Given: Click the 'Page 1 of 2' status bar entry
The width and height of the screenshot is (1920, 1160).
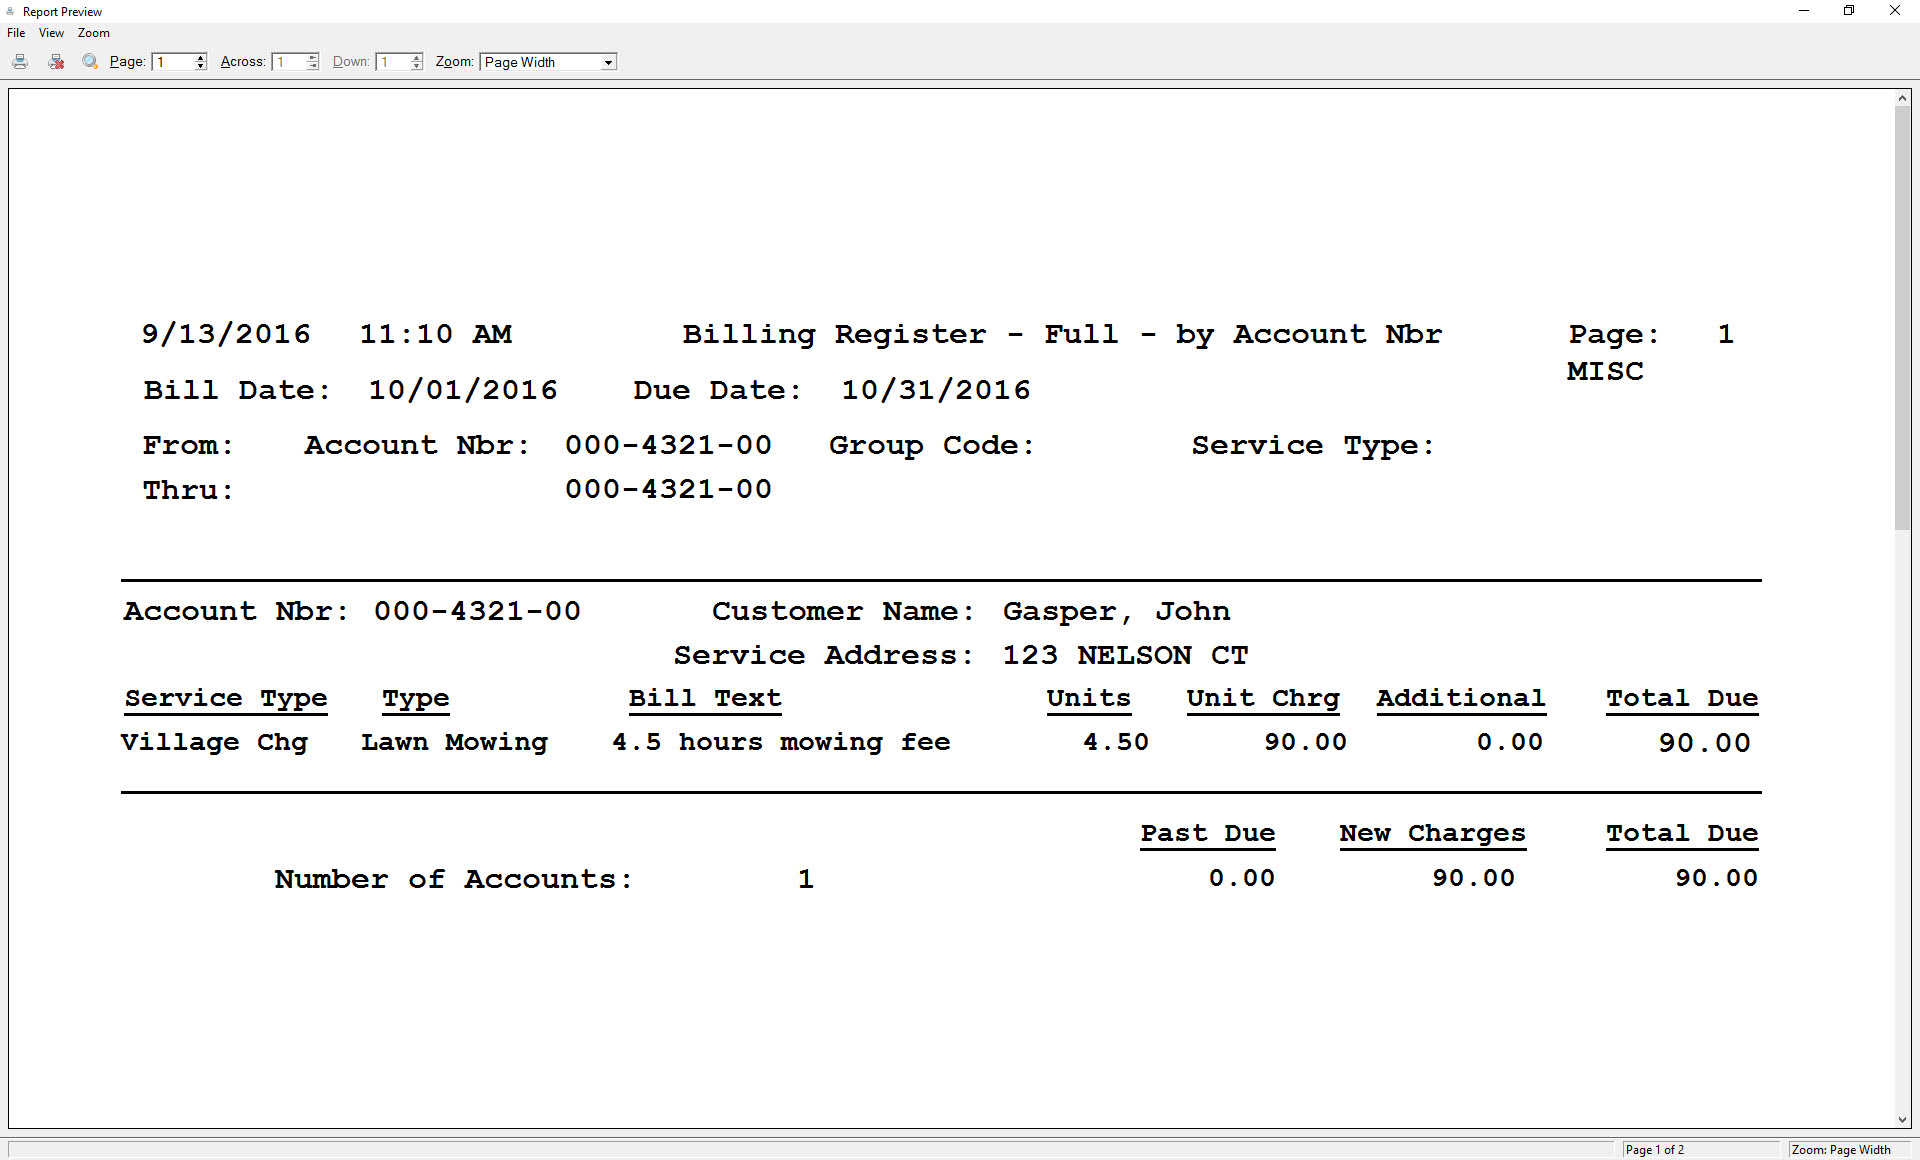Looking at the screenshot, I should (1654, 1150).
